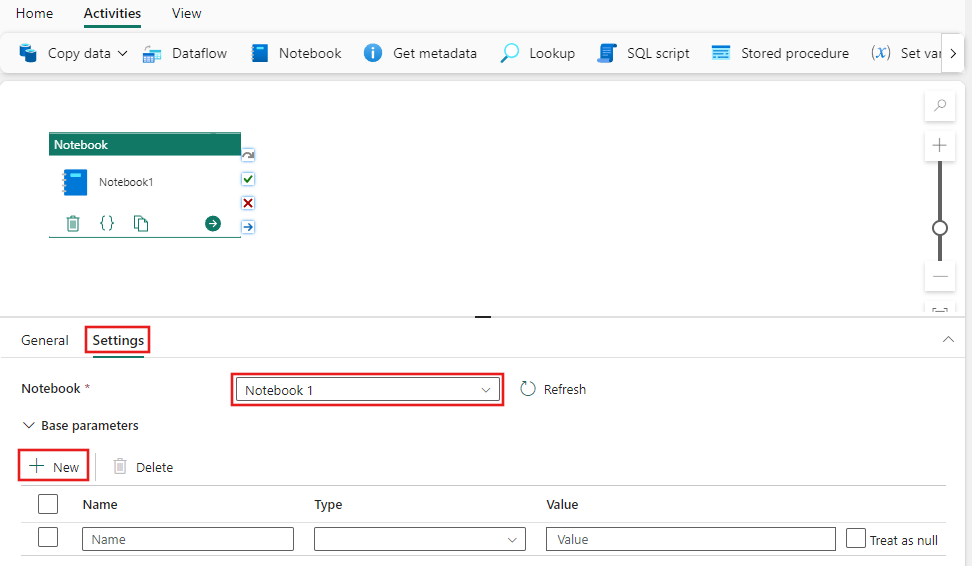
Task: Click the parameter Value input field
Action: 691,539
